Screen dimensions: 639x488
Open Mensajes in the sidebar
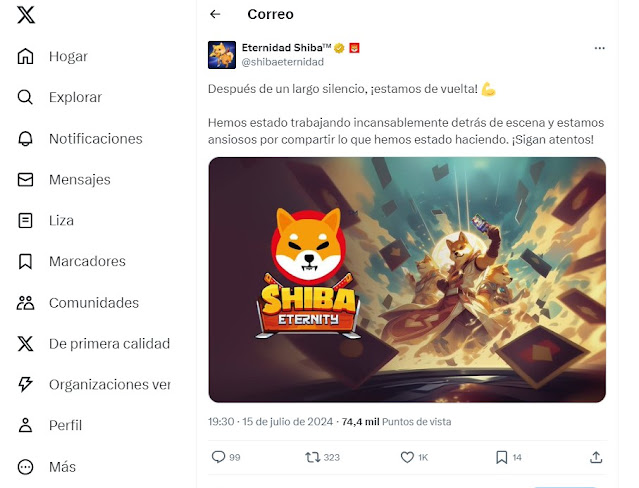pyautogui.click(x=64, y=179)
